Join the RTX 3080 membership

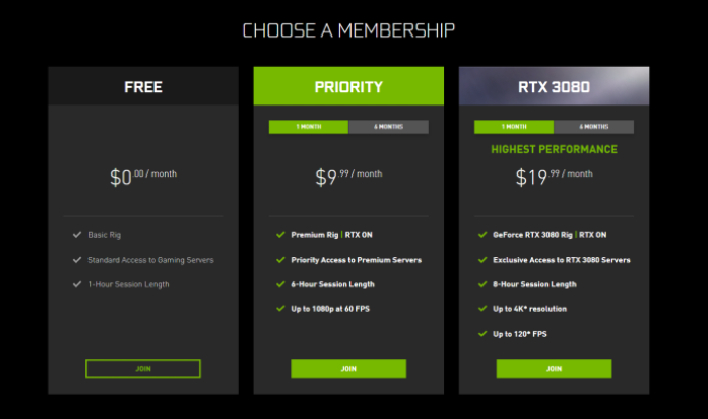(553, 369)
